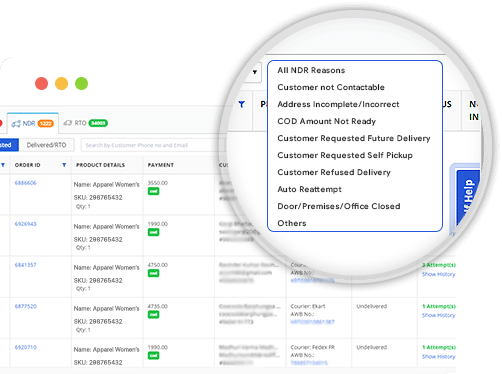Click the green COD badge for 4750.00 payment
Image resolution: width=502 pixels, height=374 pixels.
click(153, 273)
